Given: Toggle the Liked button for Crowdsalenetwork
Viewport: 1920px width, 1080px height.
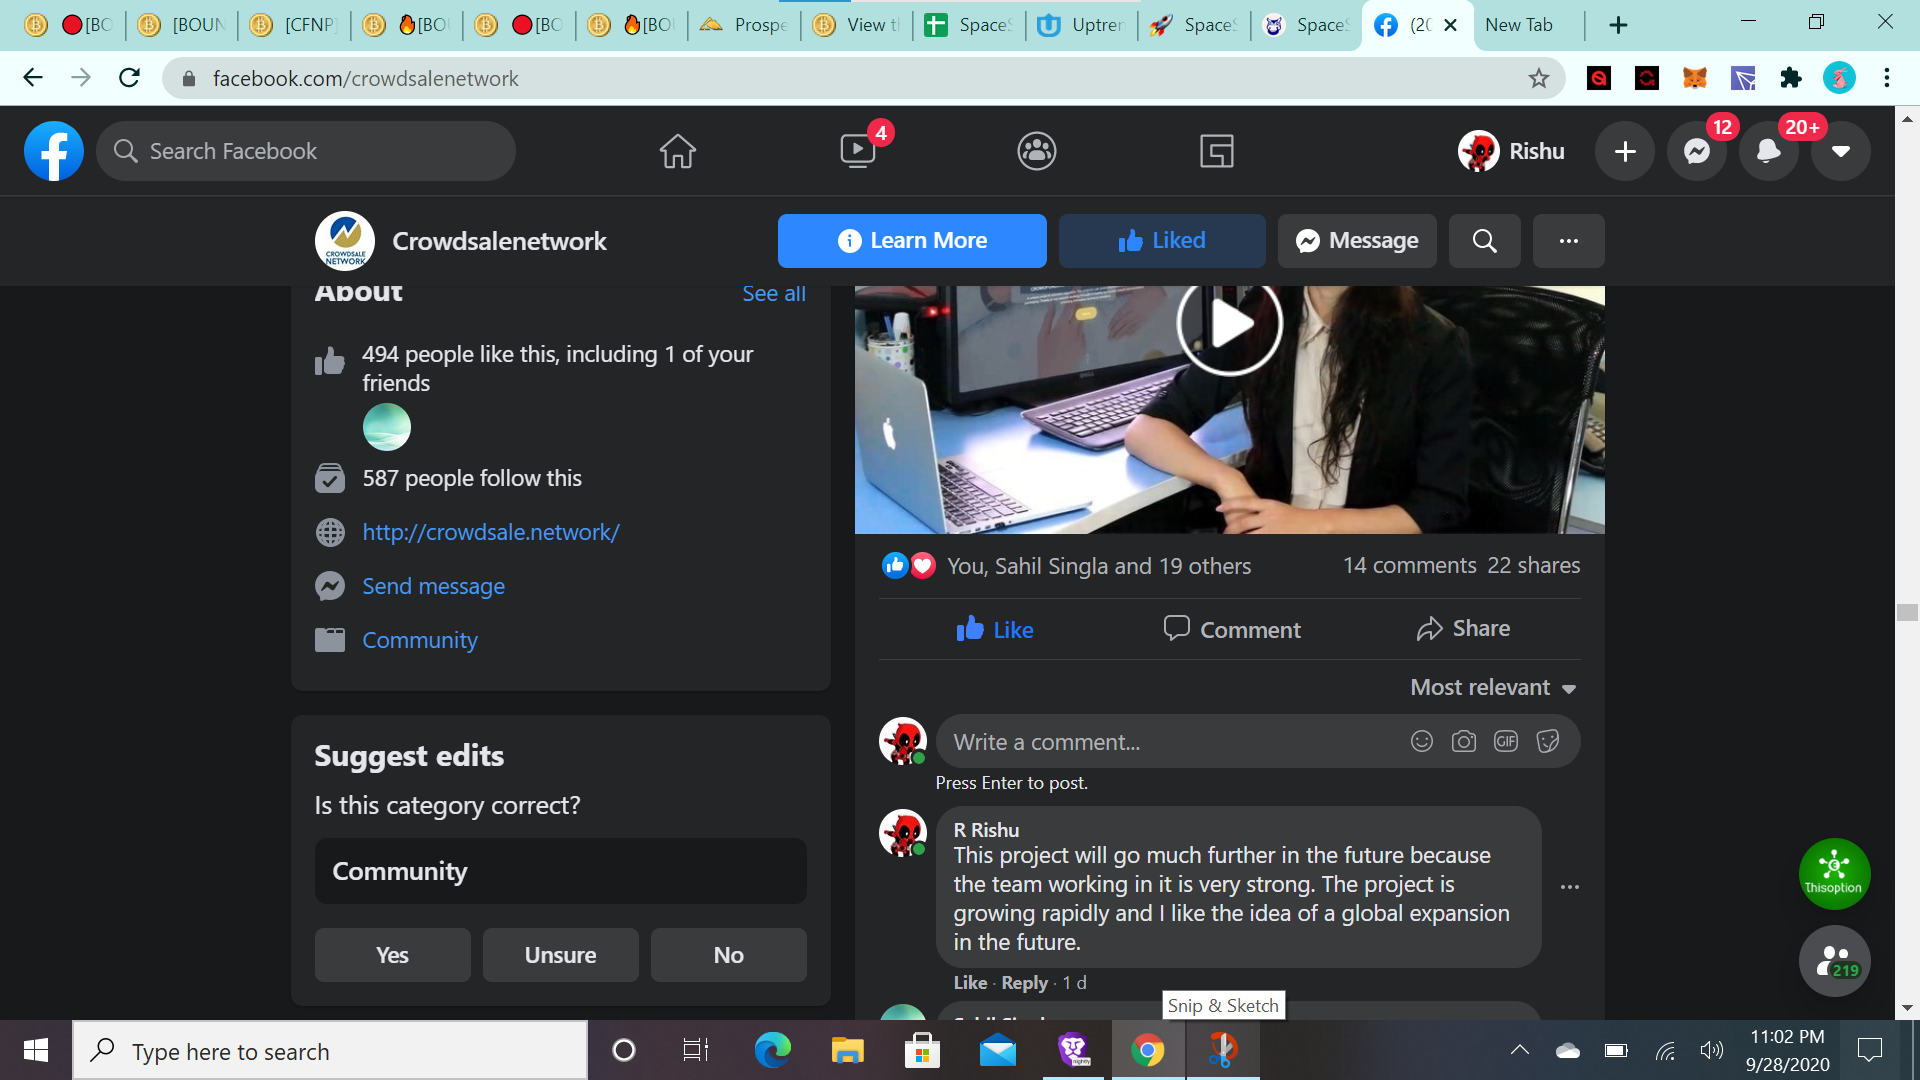Looking at the screenshot, I should [x=1162, y=241].
